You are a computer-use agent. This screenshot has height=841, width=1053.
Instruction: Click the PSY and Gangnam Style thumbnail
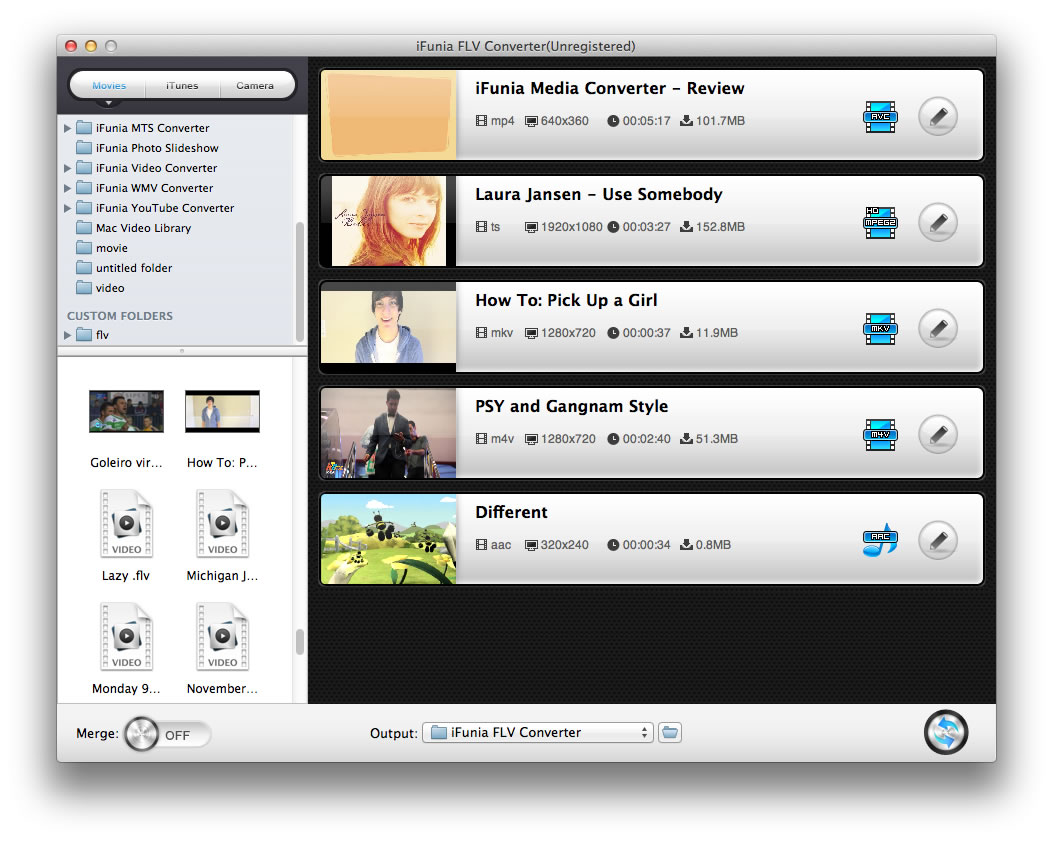click(x=389, y=433)
